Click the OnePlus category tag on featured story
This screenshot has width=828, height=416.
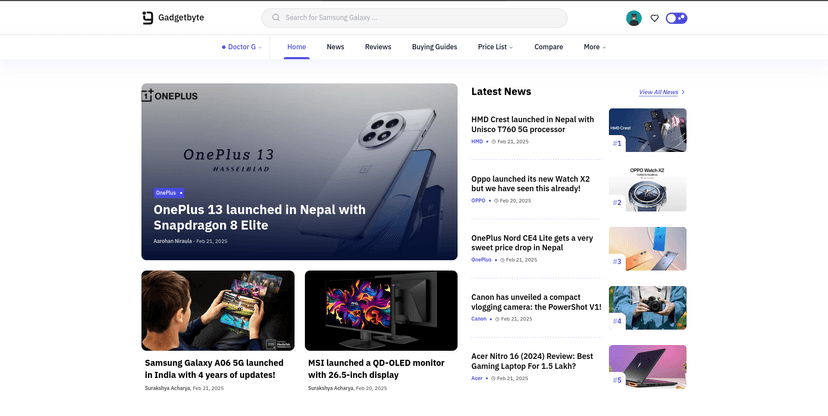click(166, 192)
